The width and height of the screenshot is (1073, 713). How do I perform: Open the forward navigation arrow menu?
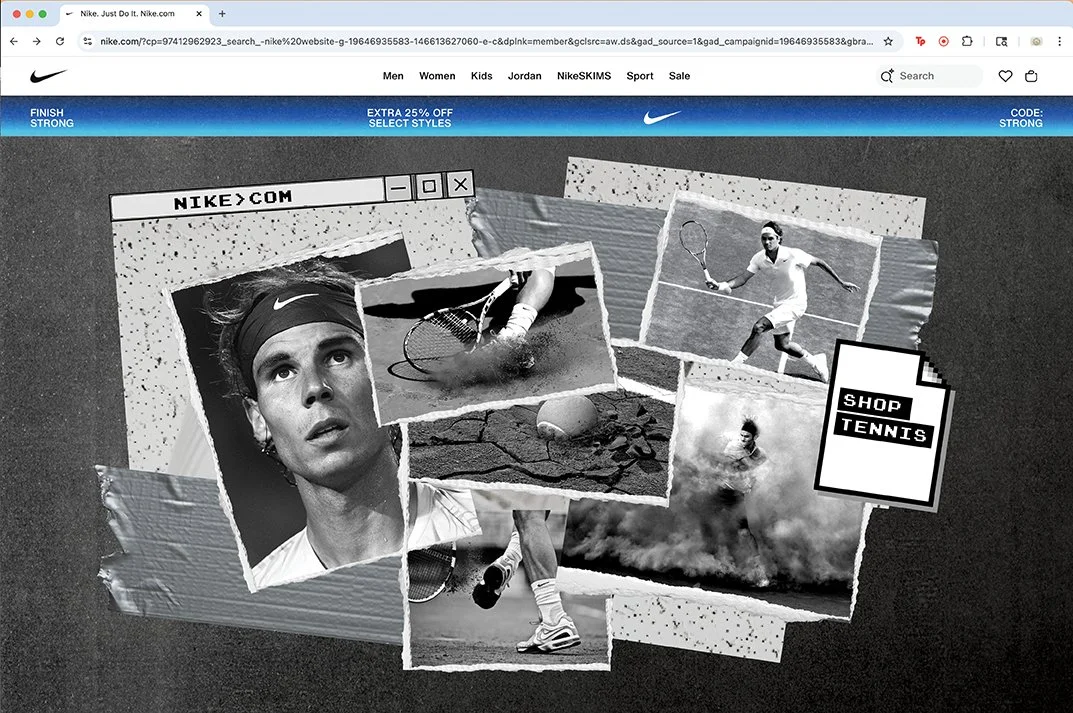[x=37, y=41]
